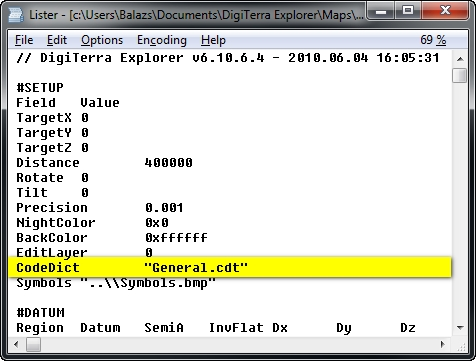The image size is (476, 361).
Task: Open the Encoding menu
Action: click(x=162, y=40)
